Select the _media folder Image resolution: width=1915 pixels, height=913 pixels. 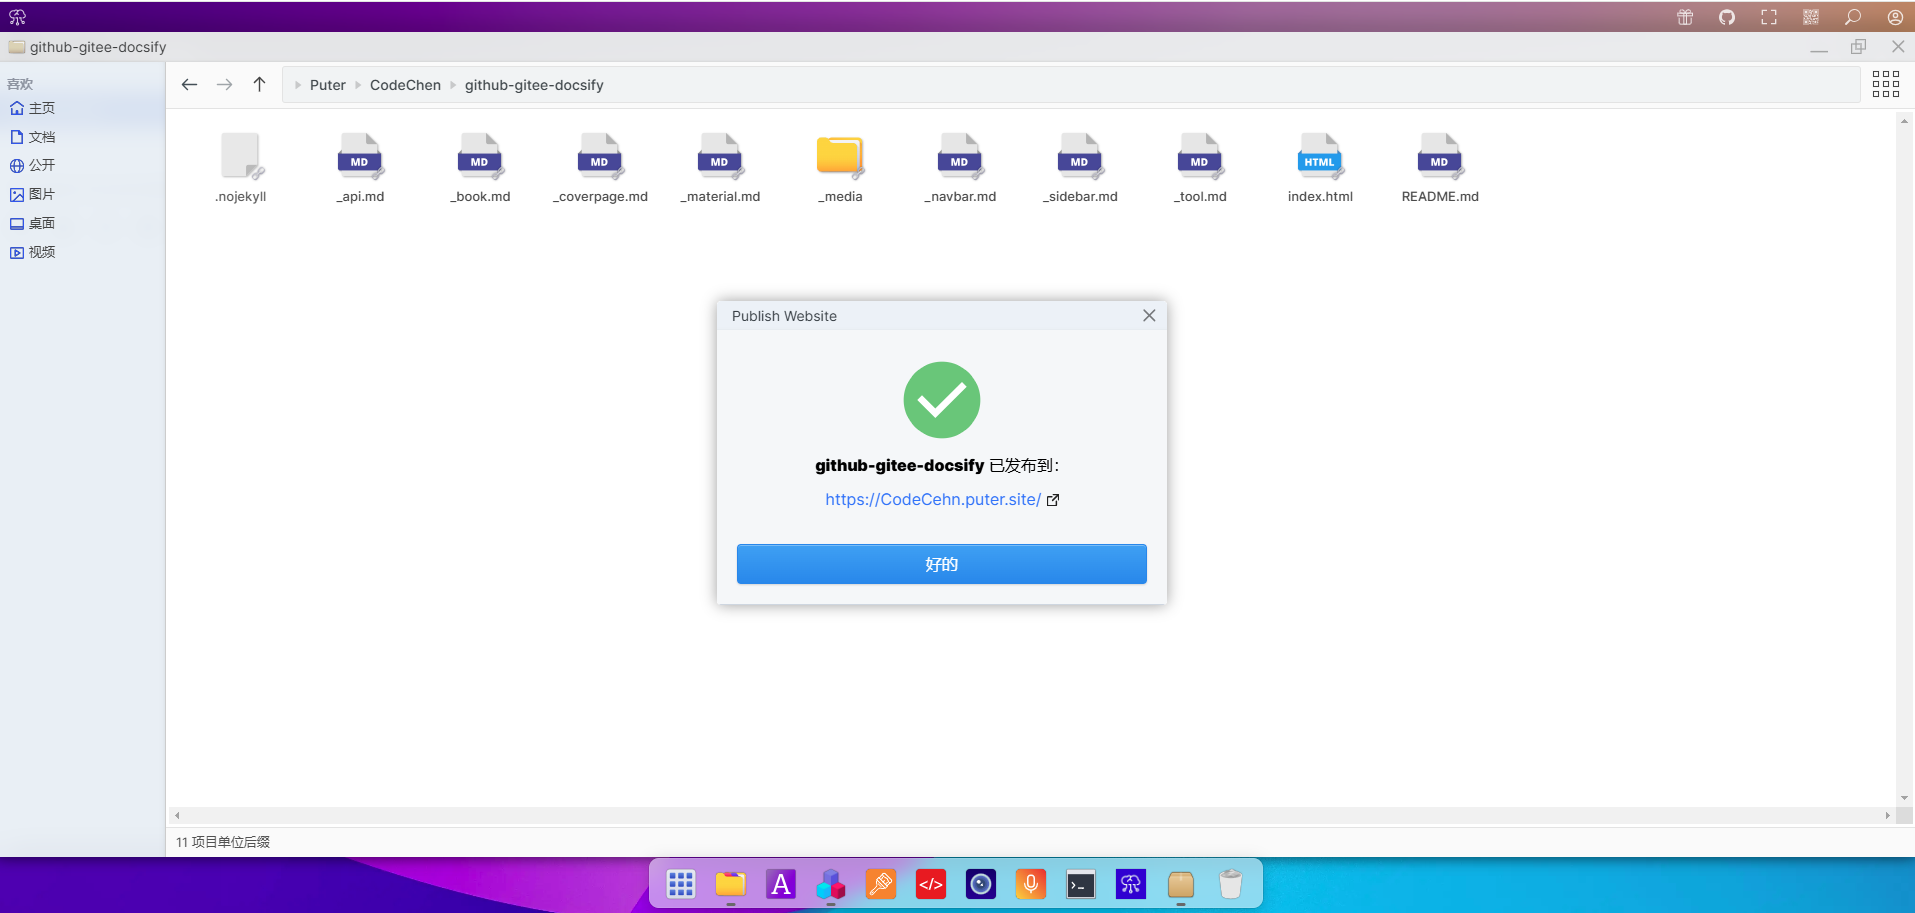(840, 168)
